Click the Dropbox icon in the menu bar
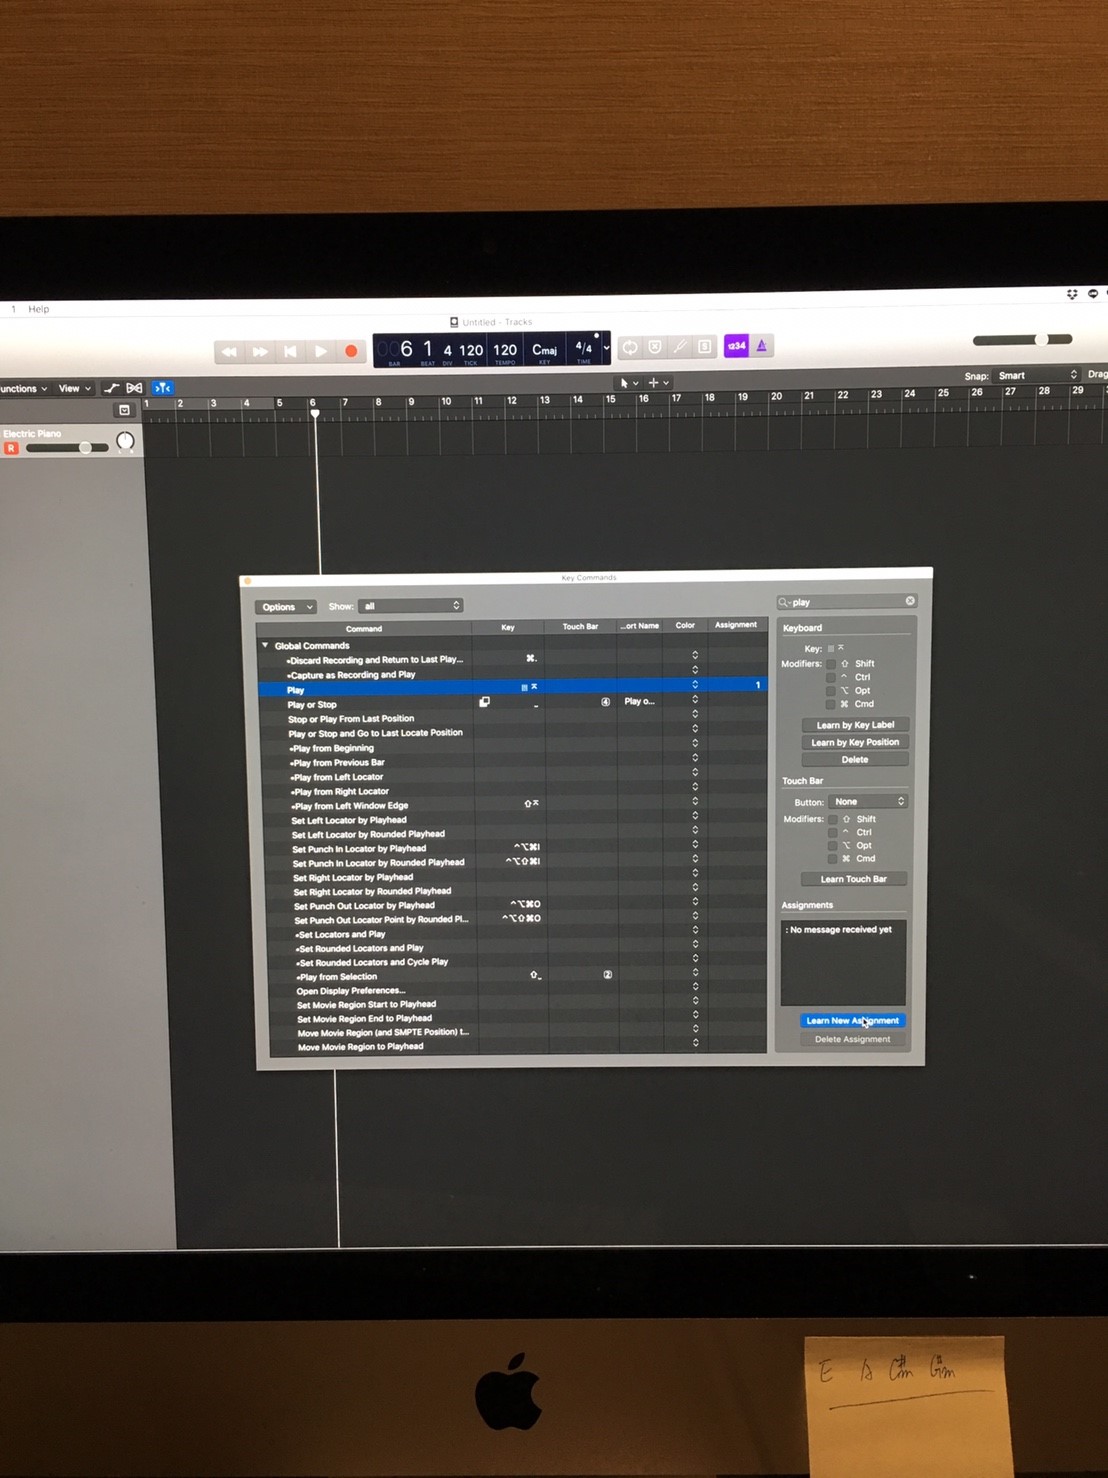This screenshot has height=1478, width=1108. pos(1072,294)
